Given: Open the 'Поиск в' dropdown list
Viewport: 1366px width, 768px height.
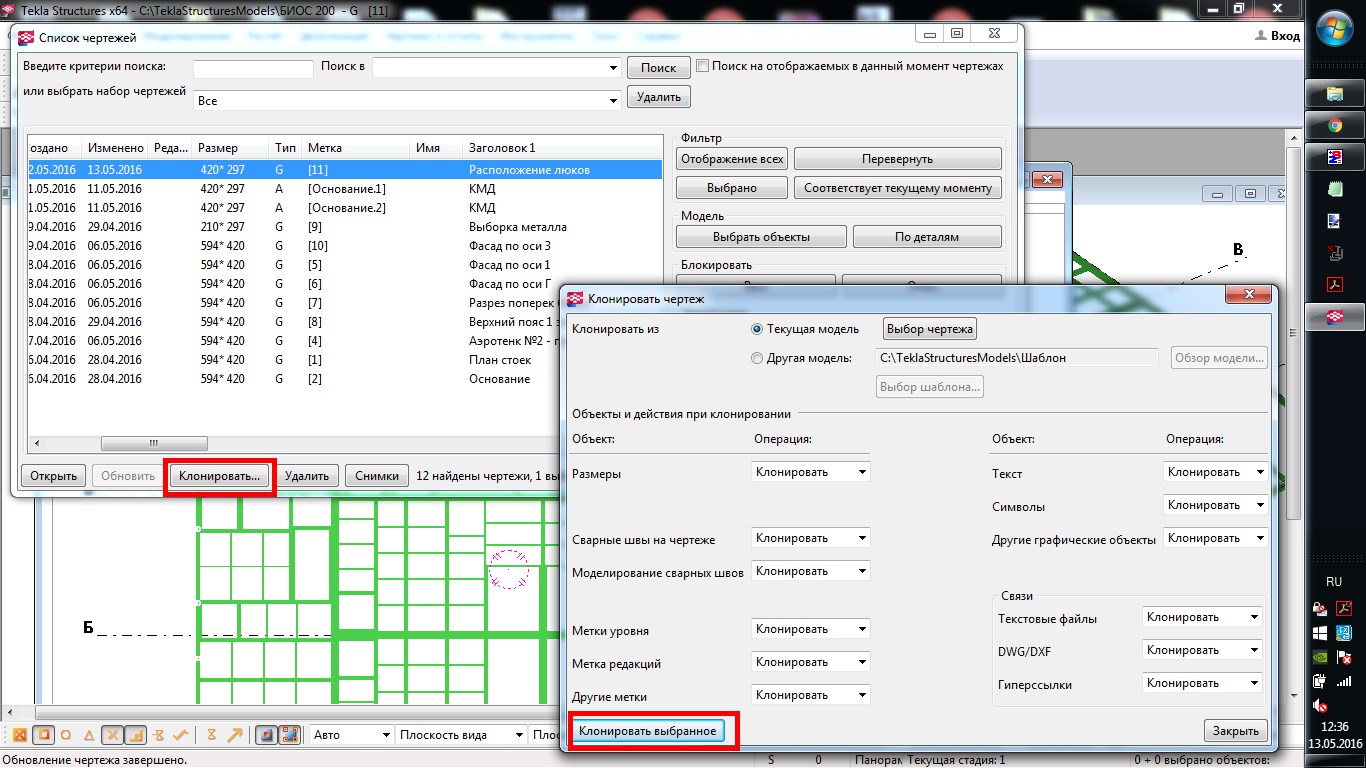Looking at the screenshot, I should (496, 68).
